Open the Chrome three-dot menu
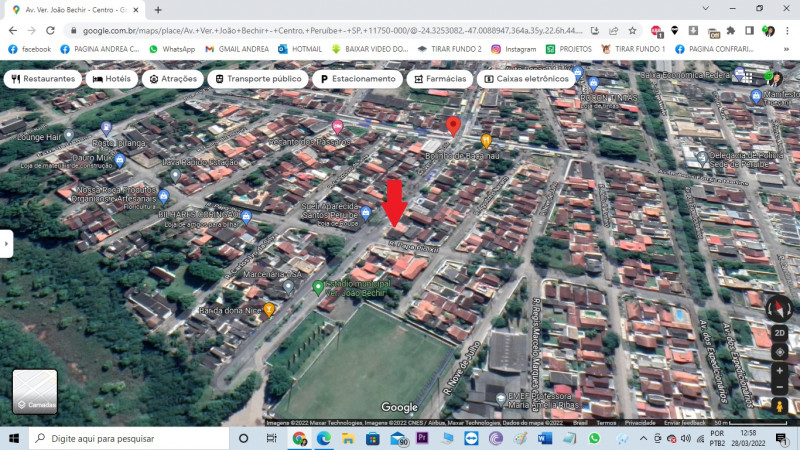 click(x=787, y=31)
